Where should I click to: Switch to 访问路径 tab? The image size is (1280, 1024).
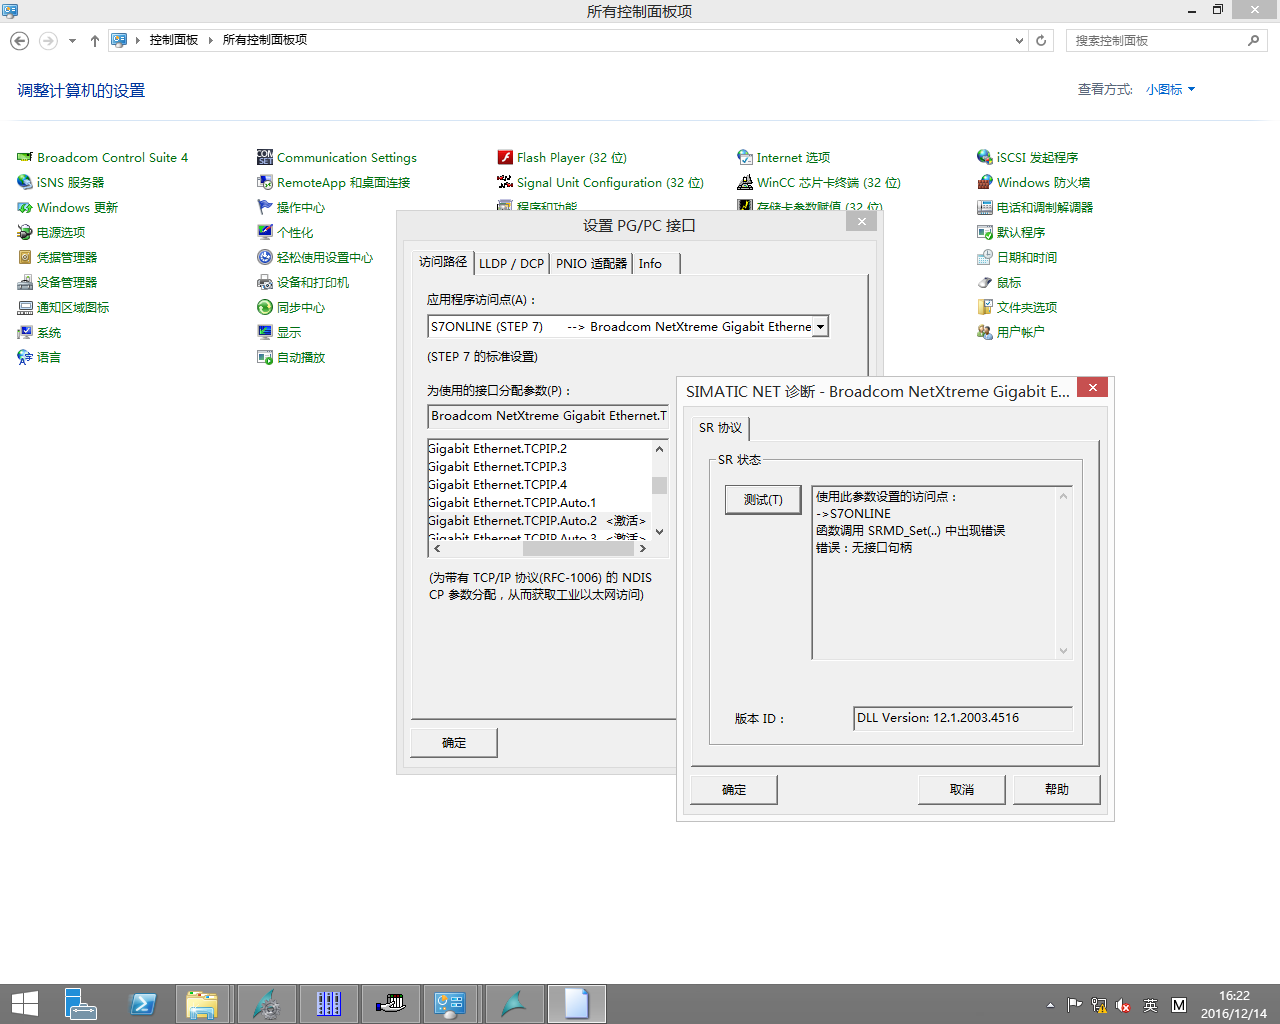point(443,262)
